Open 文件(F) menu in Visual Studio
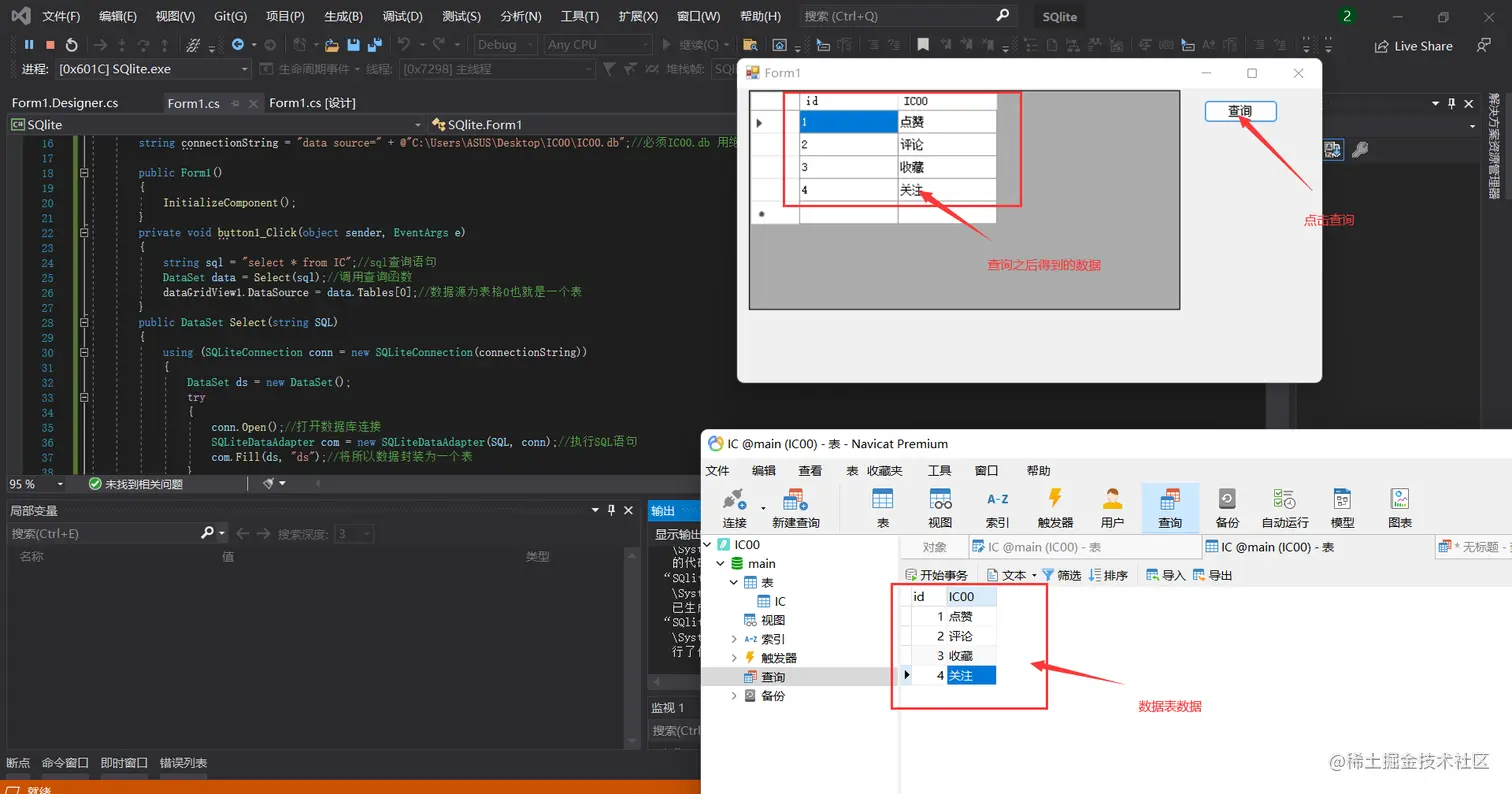 [x=62, y=17]
